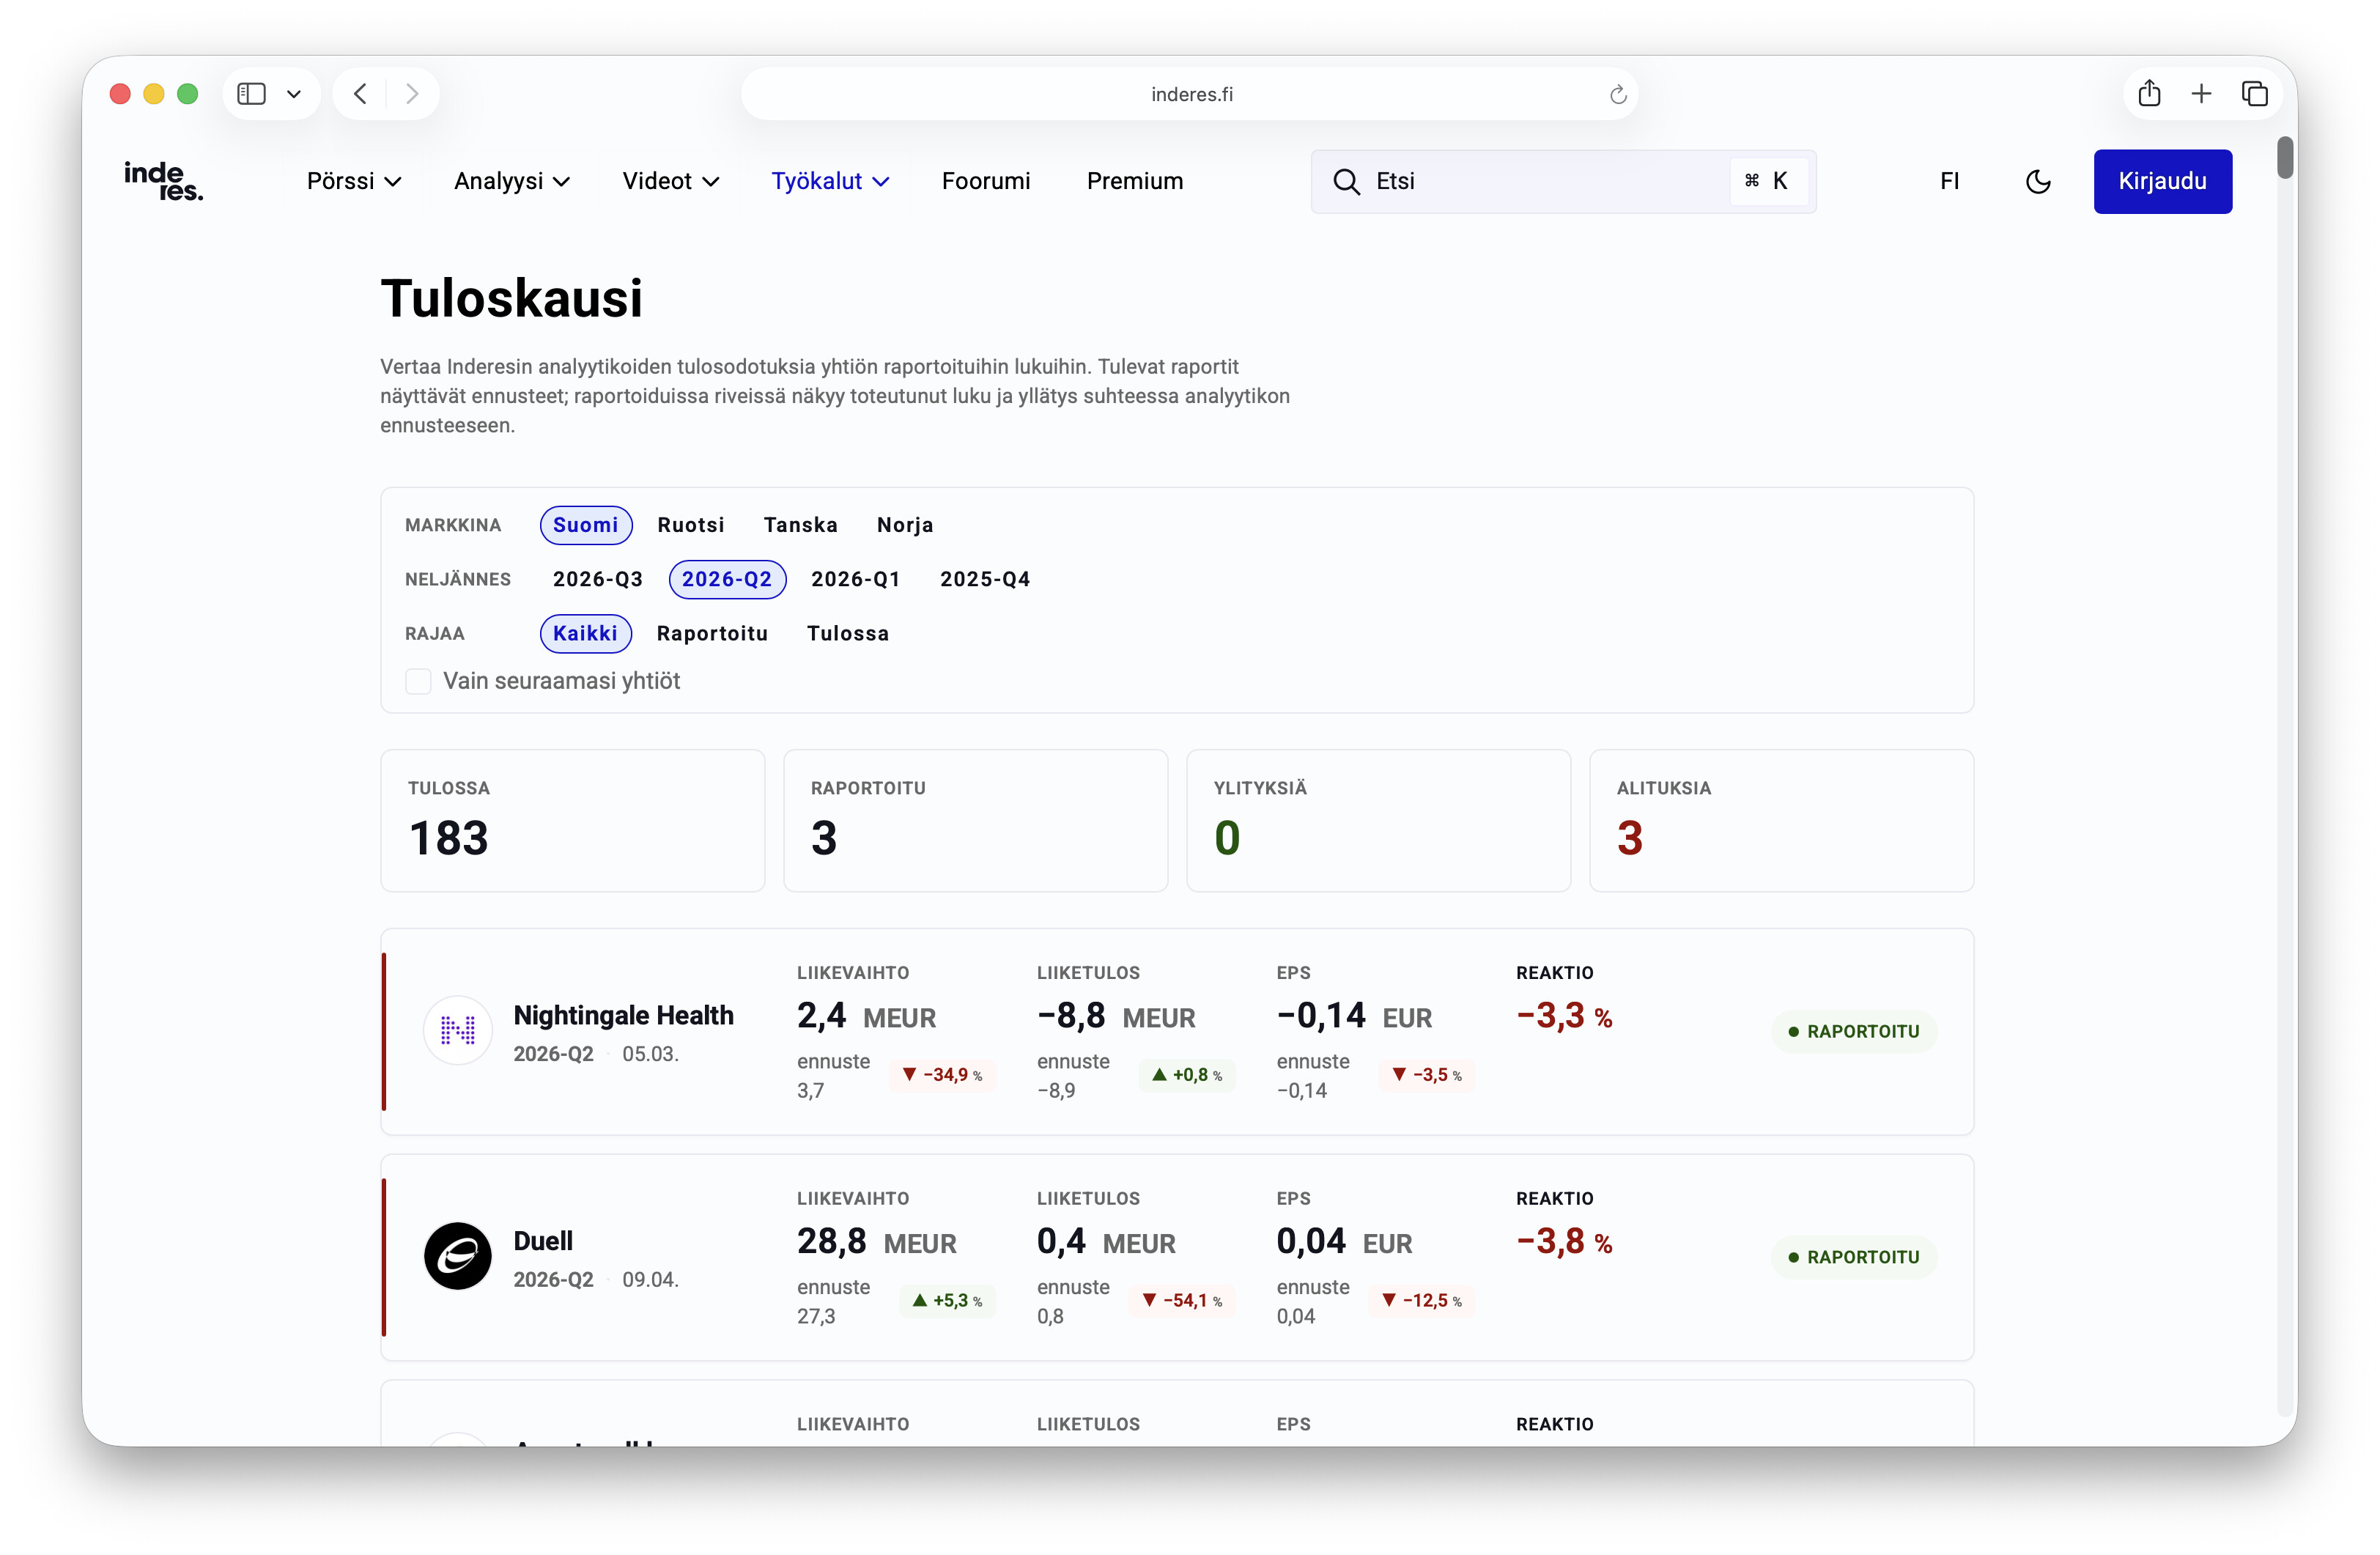
Task: Click Duell RAPORTOITU status badge
Action: [x=1853, y=1257]
